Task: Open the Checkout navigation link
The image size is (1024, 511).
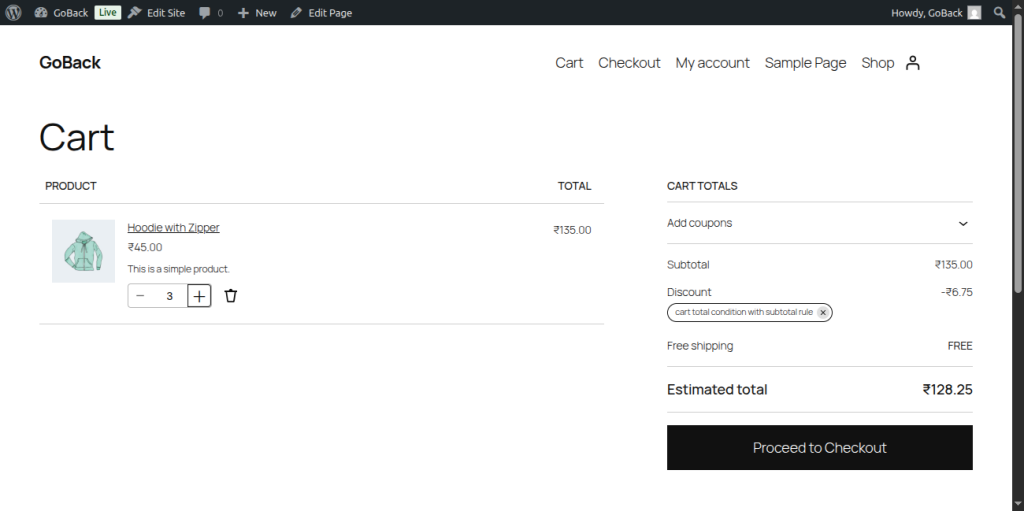Action: click(x=629, y=63)
